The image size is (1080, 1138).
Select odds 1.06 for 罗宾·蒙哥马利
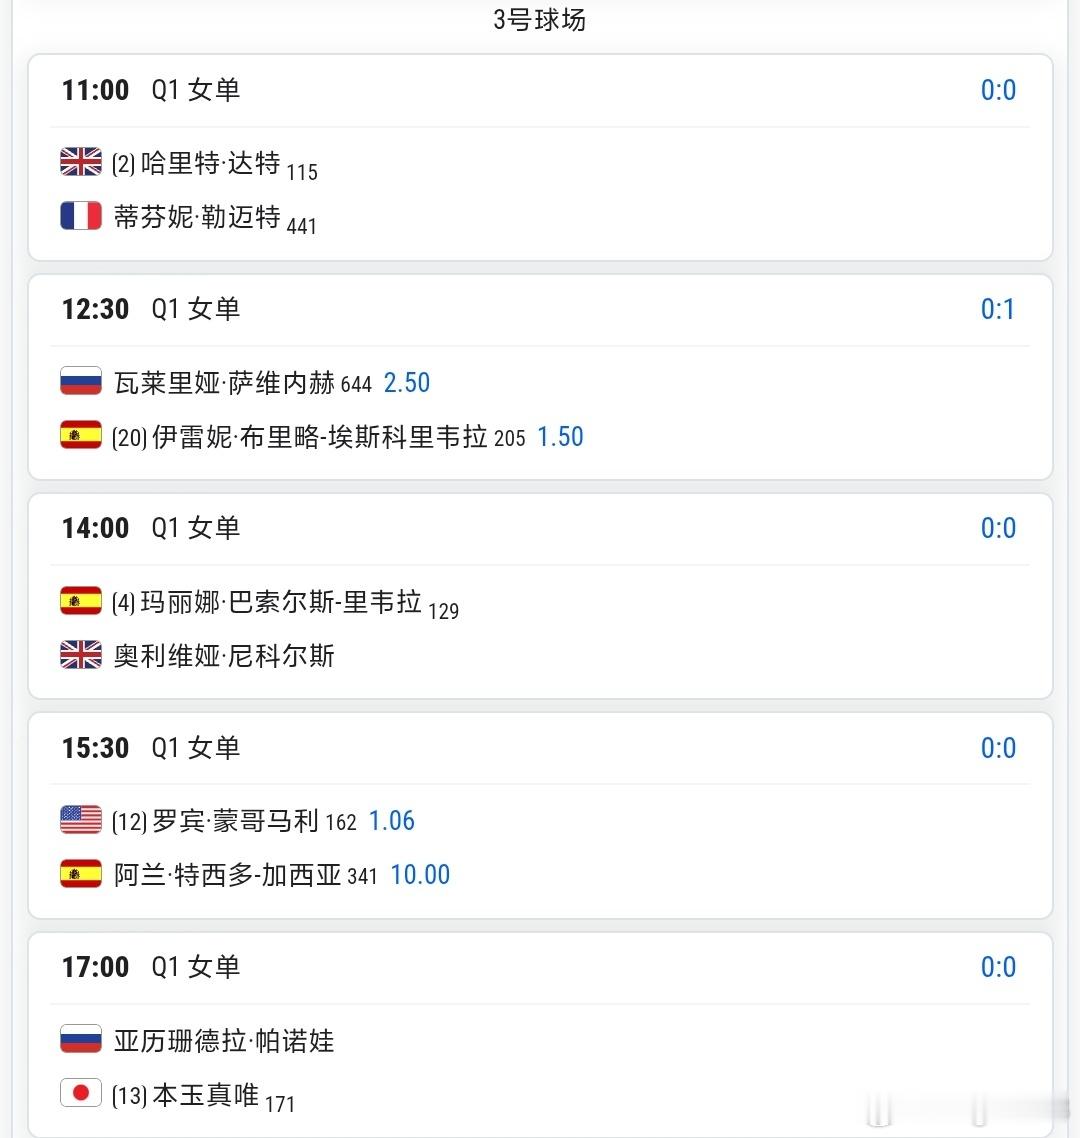[391, 821]
